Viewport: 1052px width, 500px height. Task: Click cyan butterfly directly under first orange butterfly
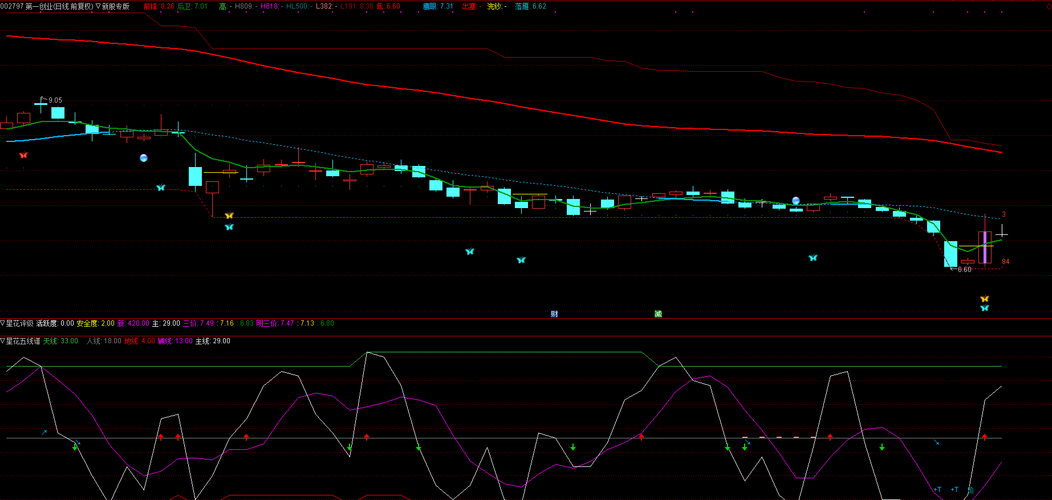[229, 227]
